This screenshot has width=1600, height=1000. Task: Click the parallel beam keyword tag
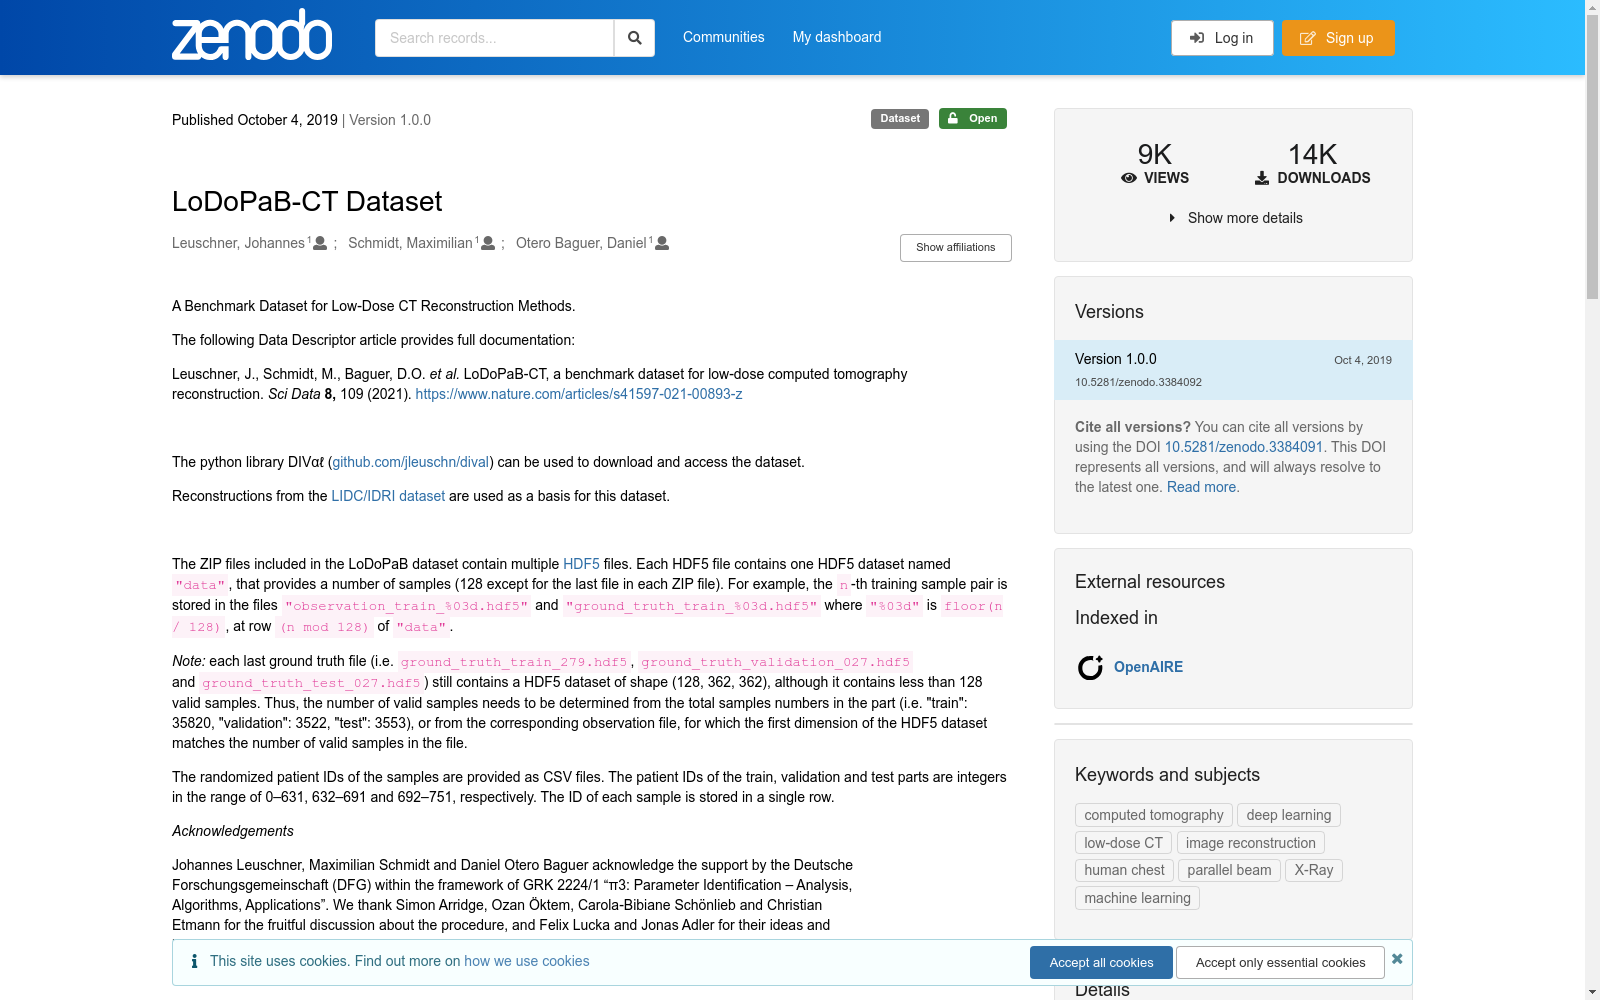click(x=1230, y=870)
